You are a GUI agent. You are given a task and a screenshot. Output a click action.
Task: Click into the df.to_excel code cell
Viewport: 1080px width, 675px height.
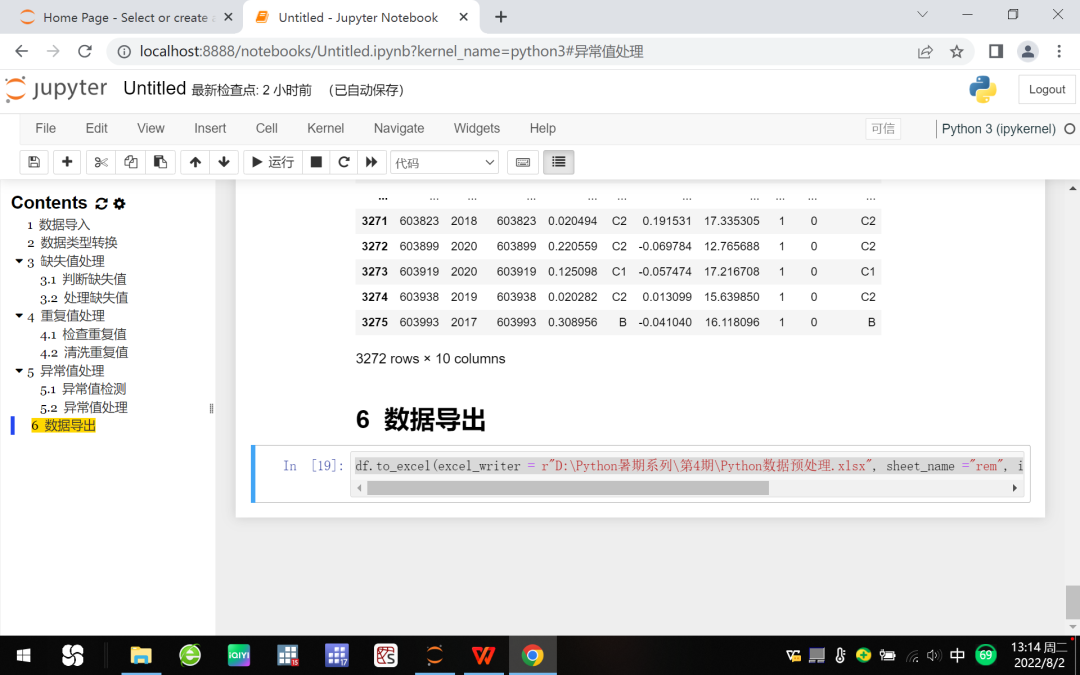coord(687,466)
